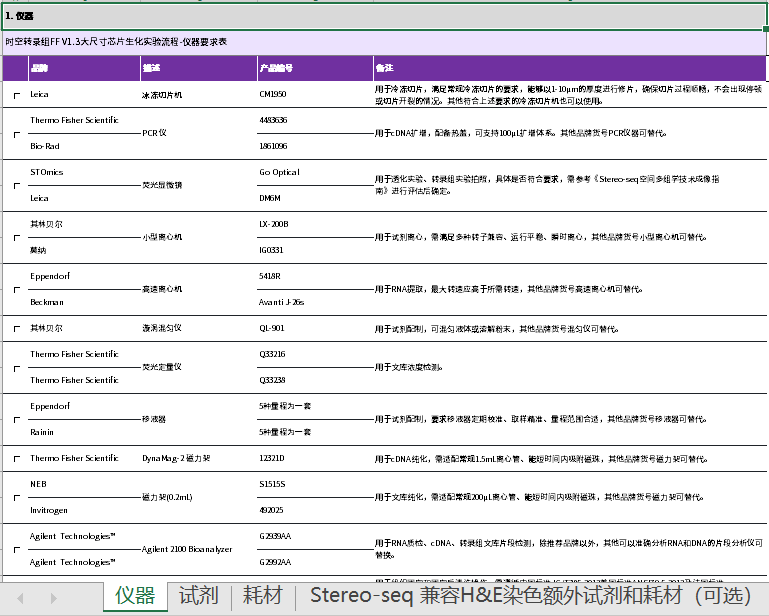Select the 荧光显微镜 description cell
769x616 pixels.
(199, 185)
